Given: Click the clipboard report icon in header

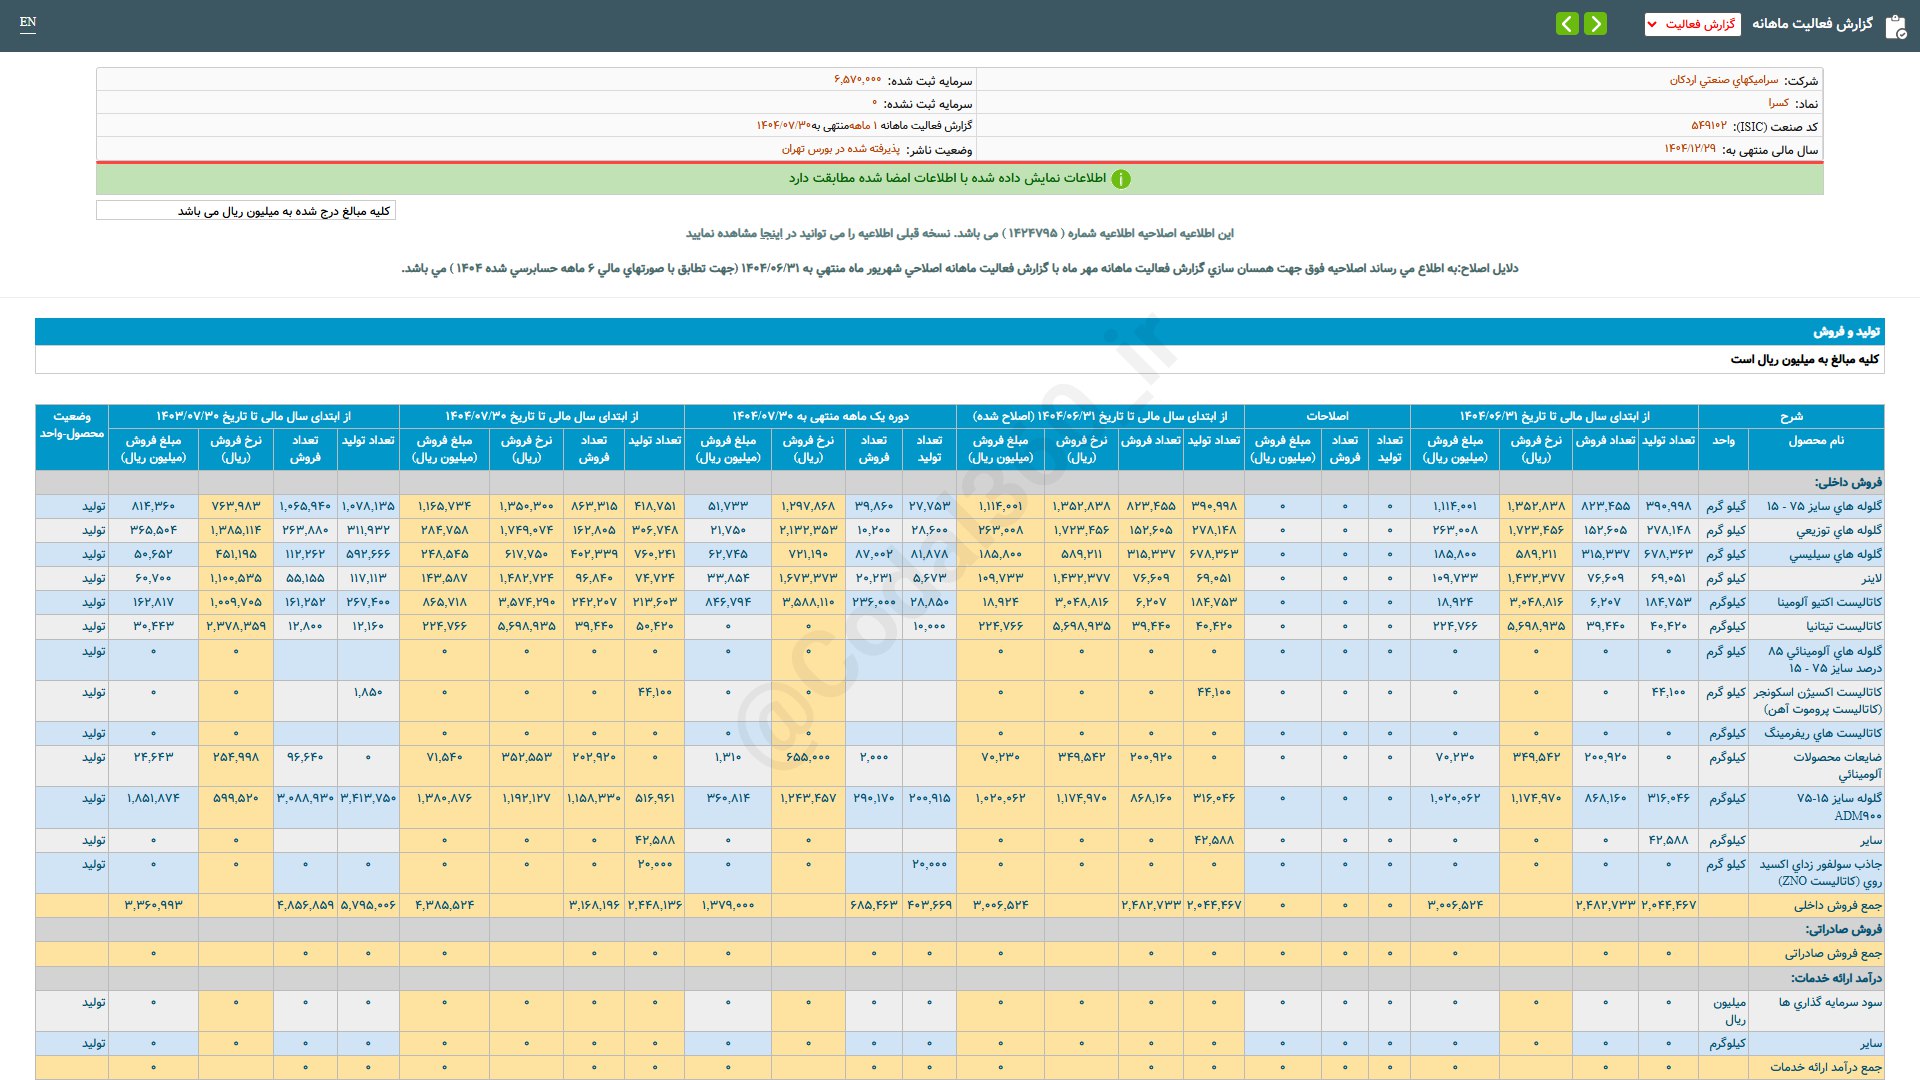Looking at the screenshot, I should click(x=1895, y=26).
